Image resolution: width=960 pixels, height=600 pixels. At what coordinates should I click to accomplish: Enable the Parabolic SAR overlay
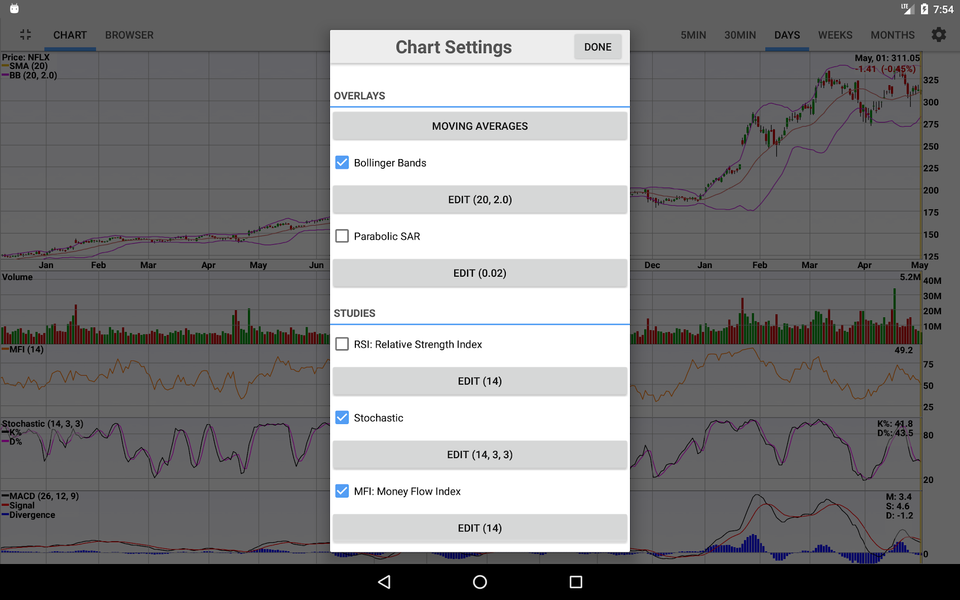click(342, 236)
